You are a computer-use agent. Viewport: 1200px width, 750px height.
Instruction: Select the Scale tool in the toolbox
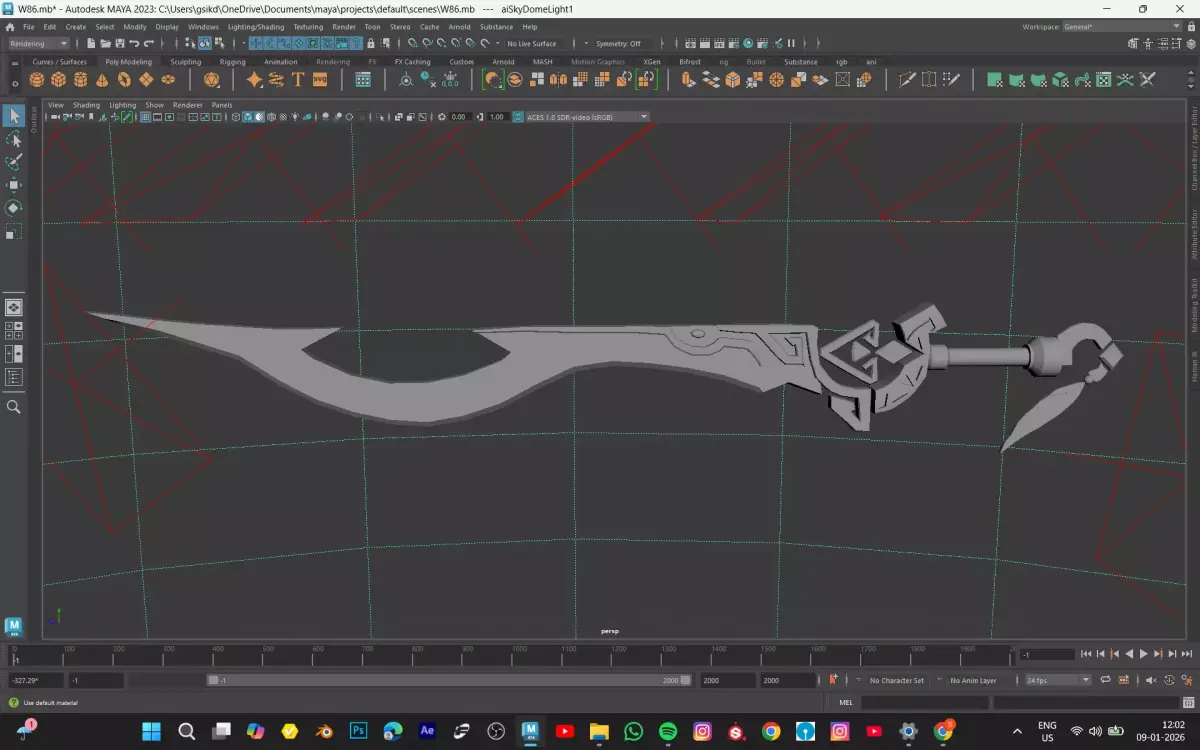point(14,231)
